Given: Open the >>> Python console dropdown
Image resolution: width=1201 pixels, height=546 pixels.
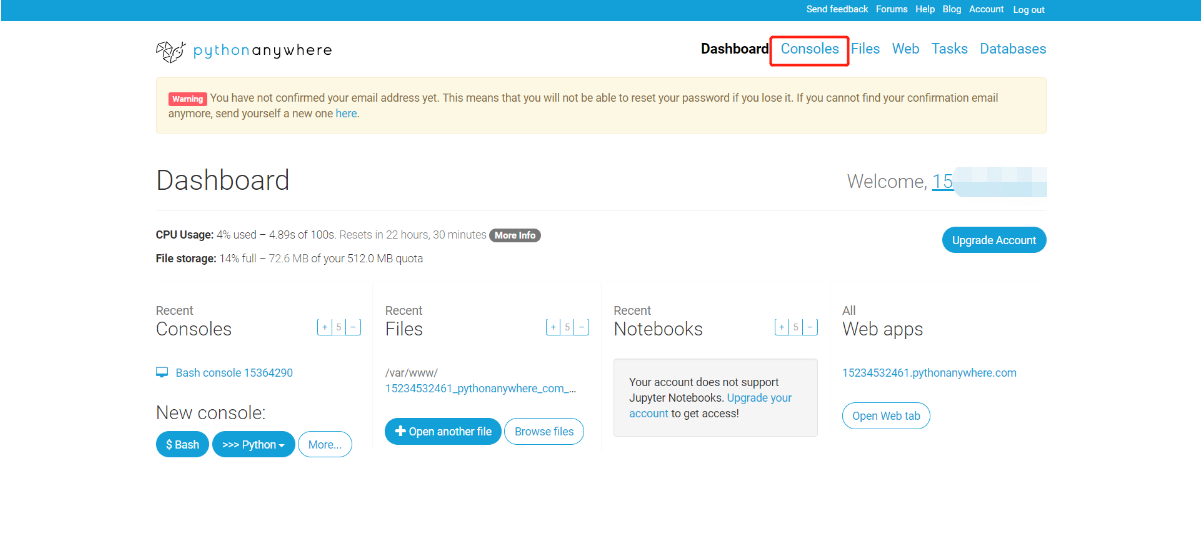Looking at the screenshot, I should coord(253,444).
